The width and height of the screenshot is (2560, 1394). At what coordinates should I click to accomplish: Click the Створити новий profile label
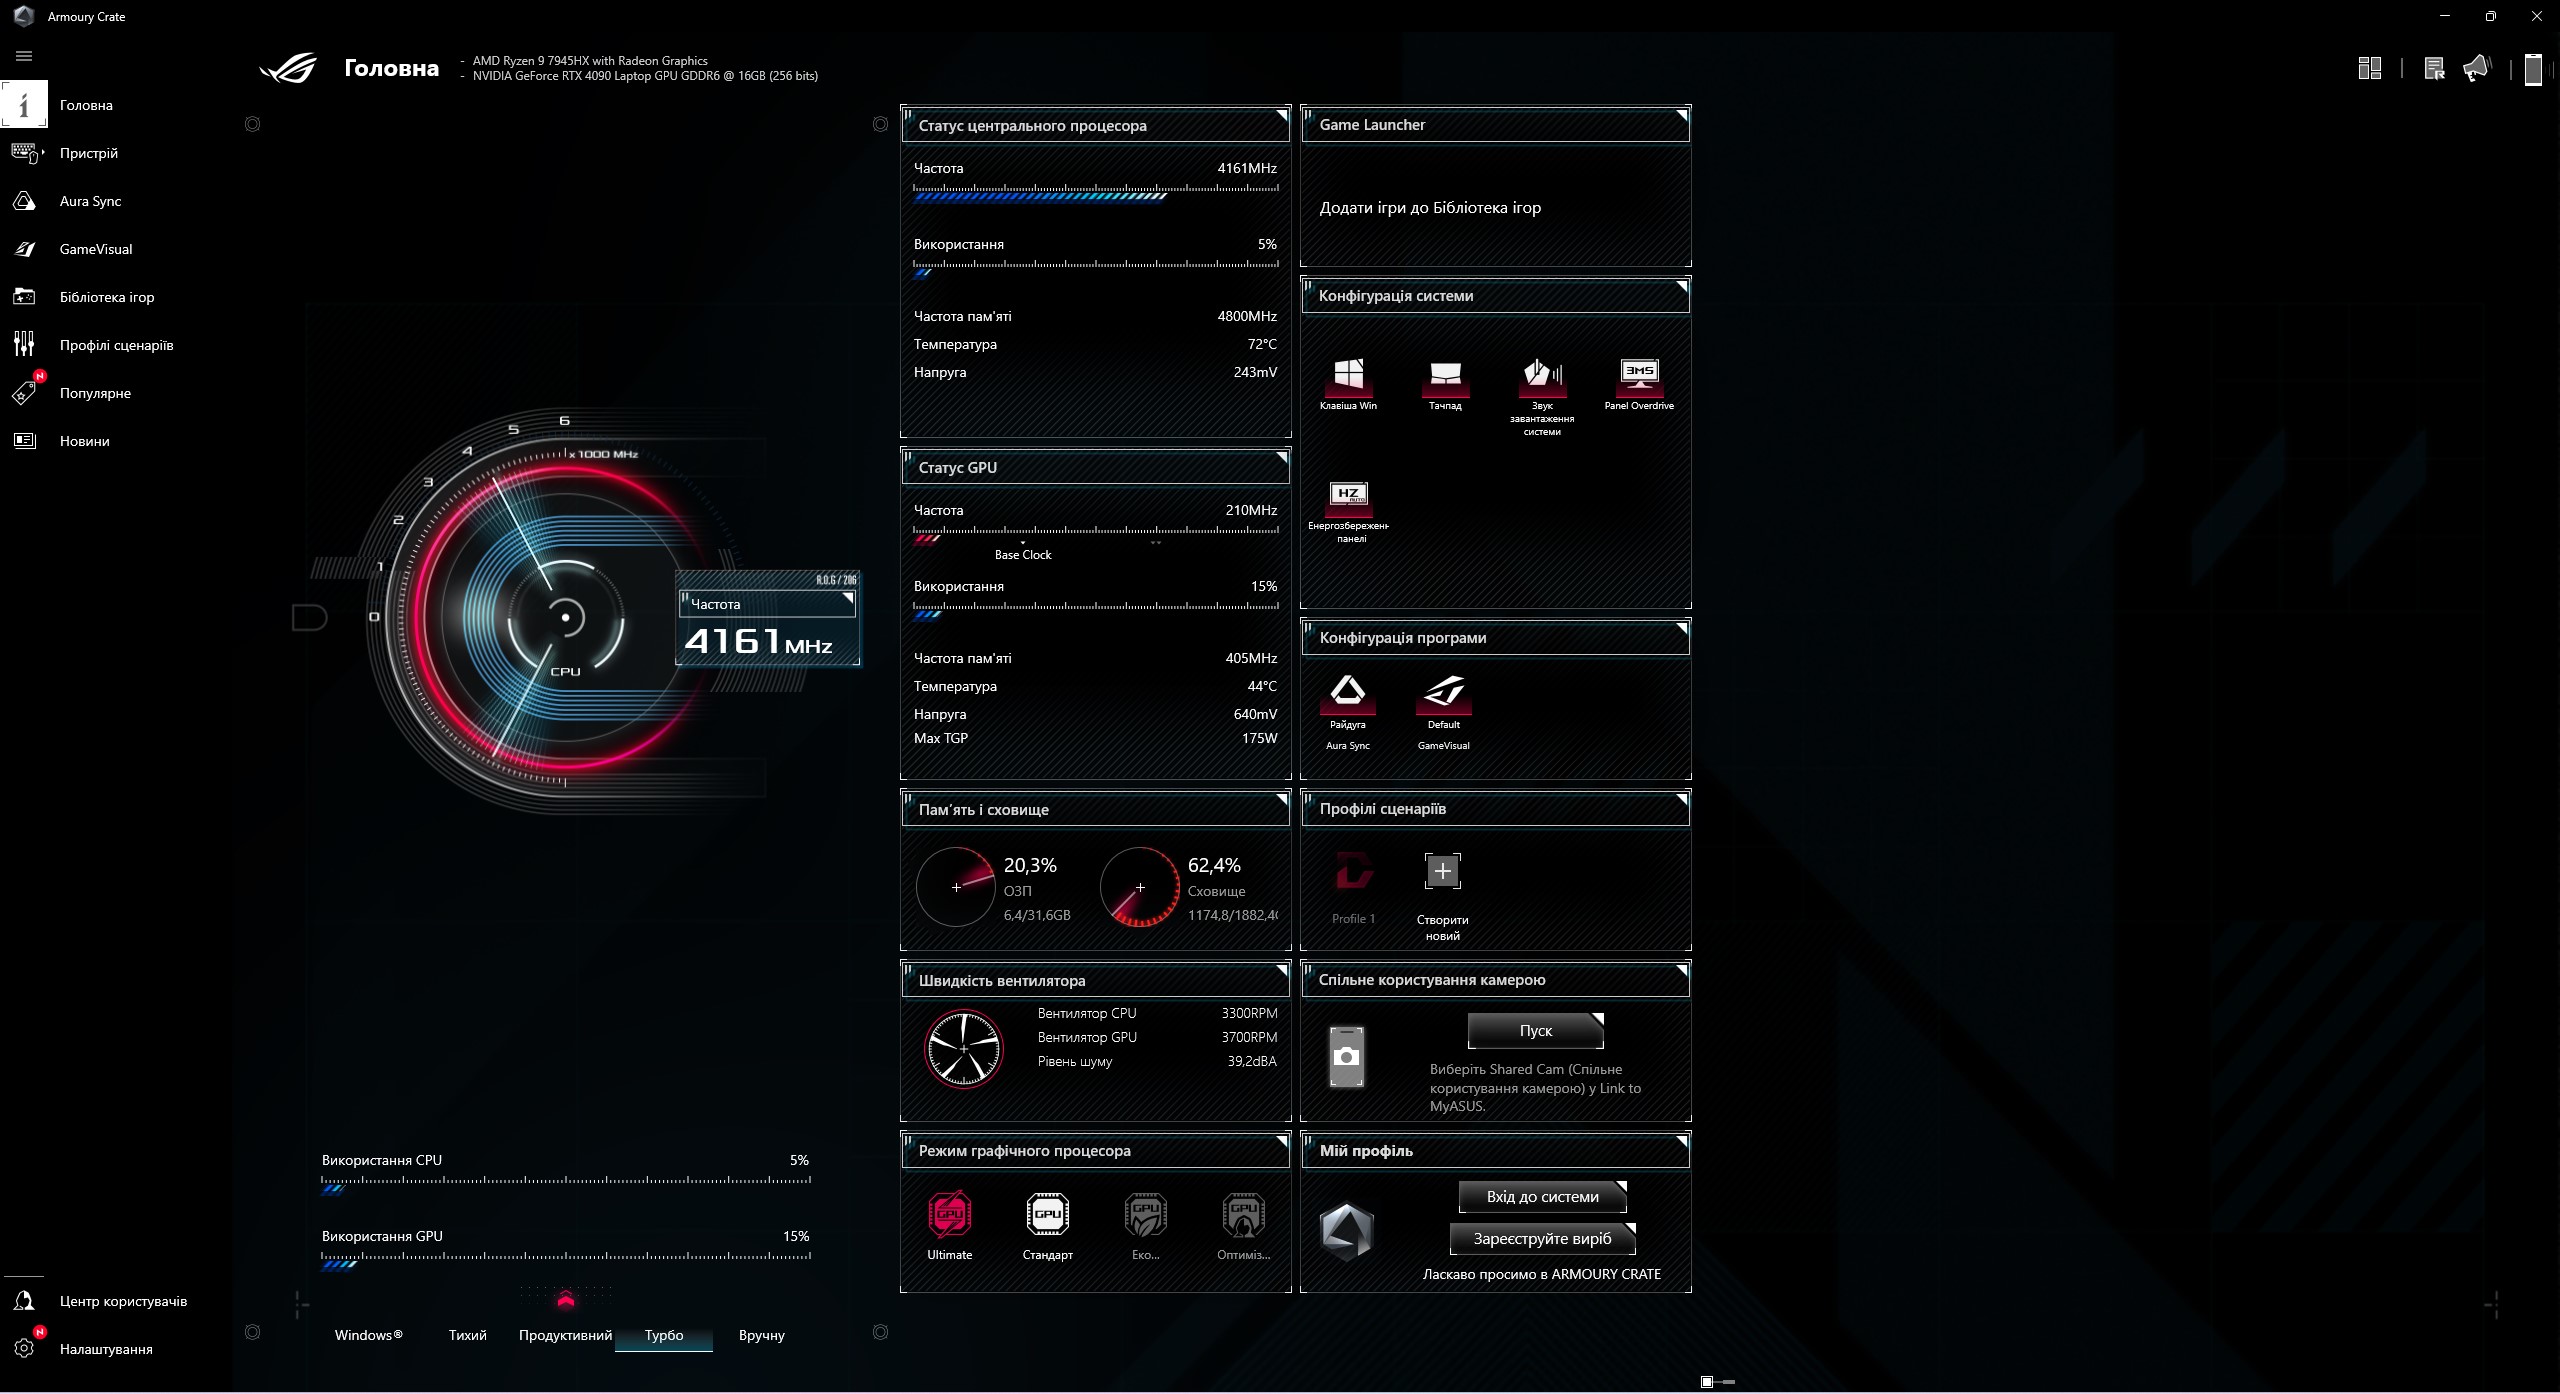click(1442, 928)
